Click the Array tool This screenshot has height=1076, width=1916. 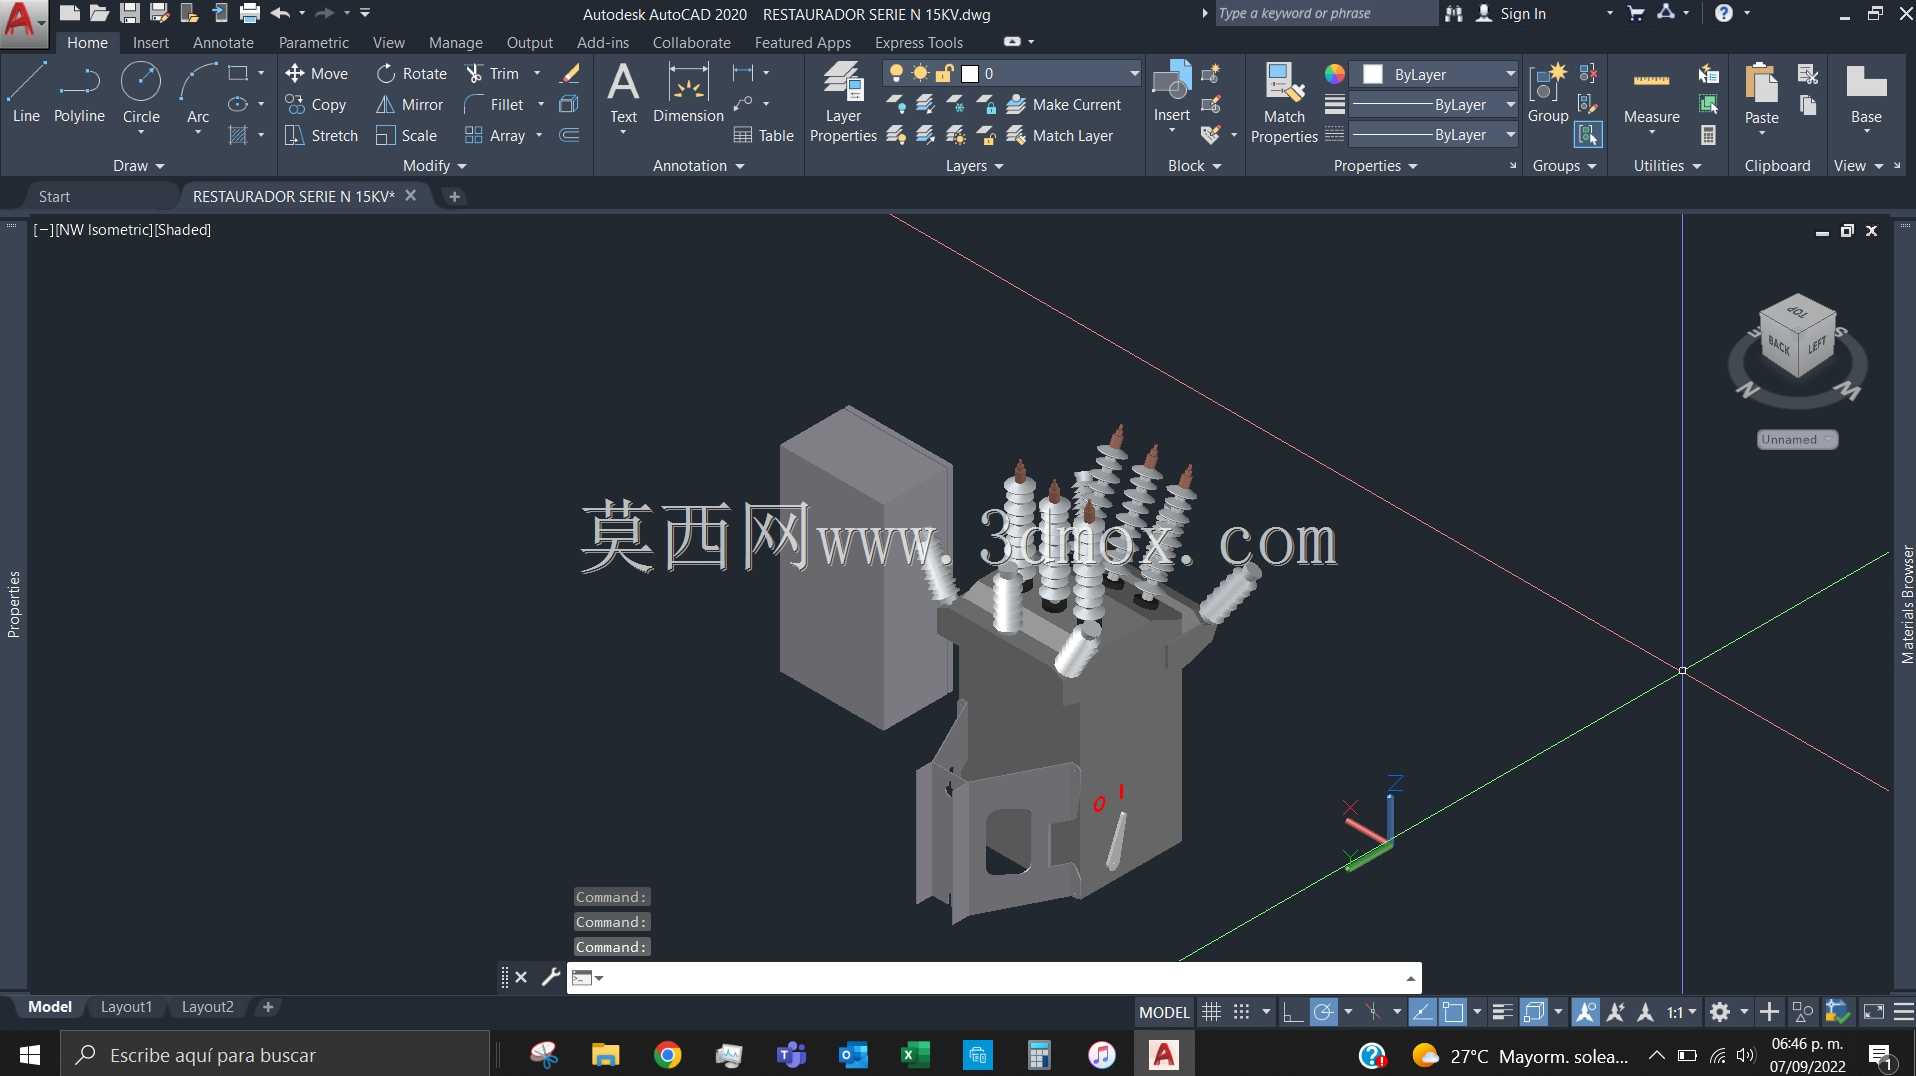[495, 135]
